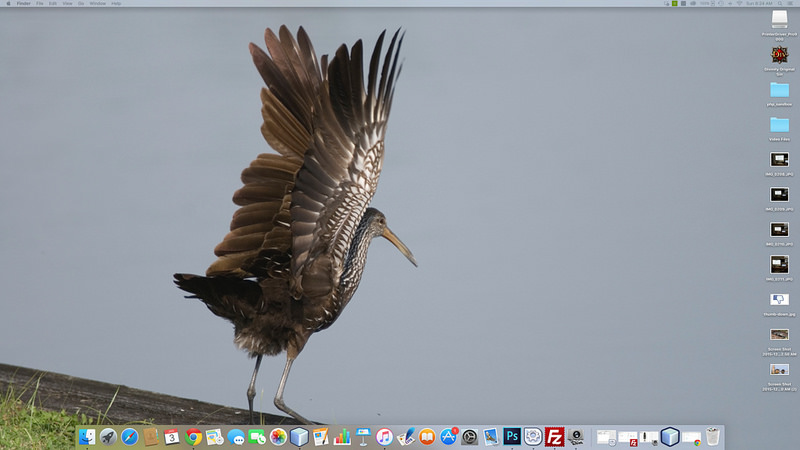This screenshot has height=450, width=800.
Task: Launch FileZilla from the Dock
Action: pos(554,437)
